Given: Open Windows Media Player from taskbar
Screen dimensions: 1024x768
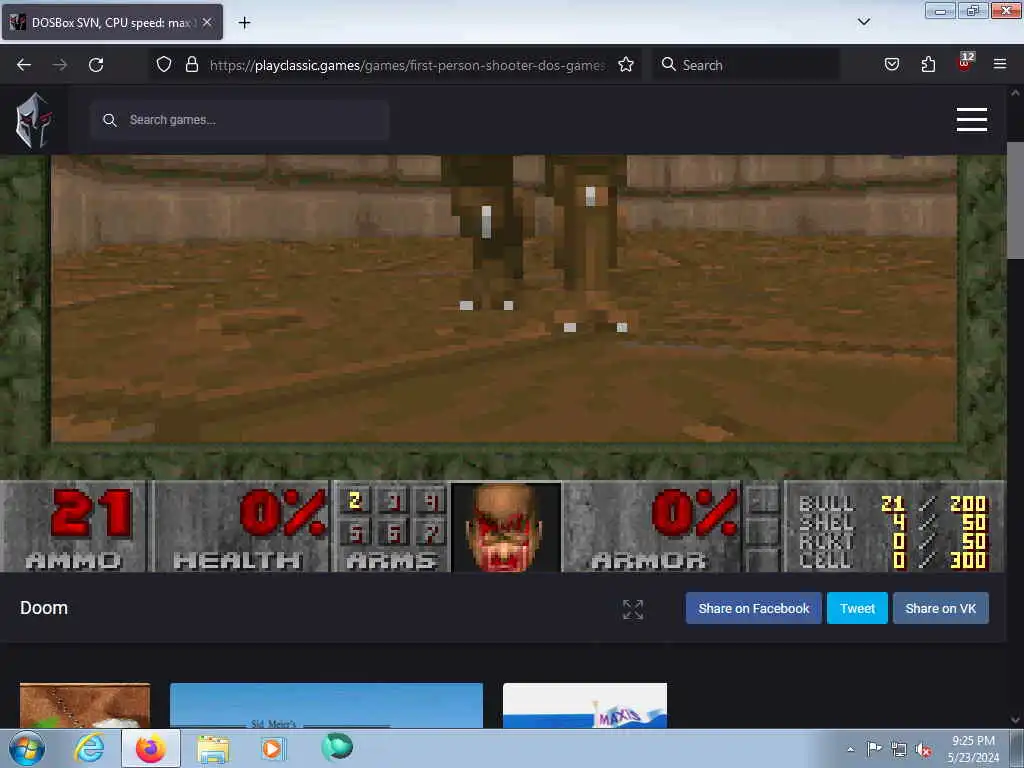Looking at the screenshot, I should point(273,749).
